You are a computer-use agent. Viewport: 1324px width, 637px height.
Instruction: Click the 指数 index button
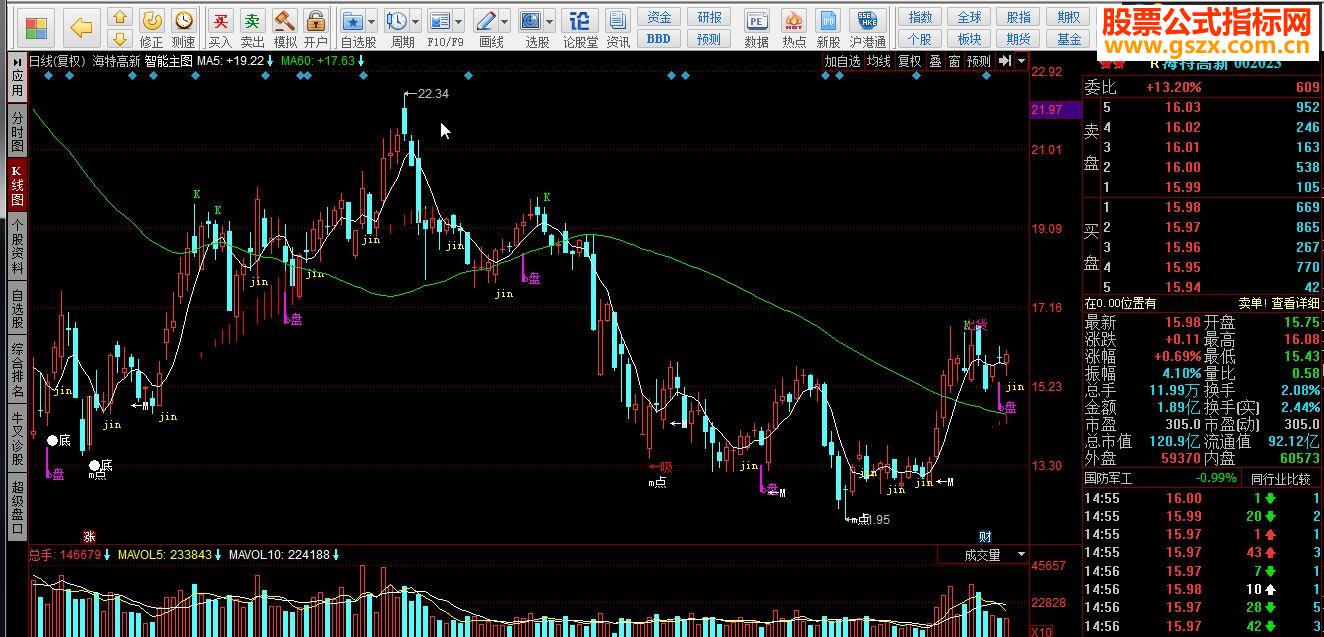(920, 17)
